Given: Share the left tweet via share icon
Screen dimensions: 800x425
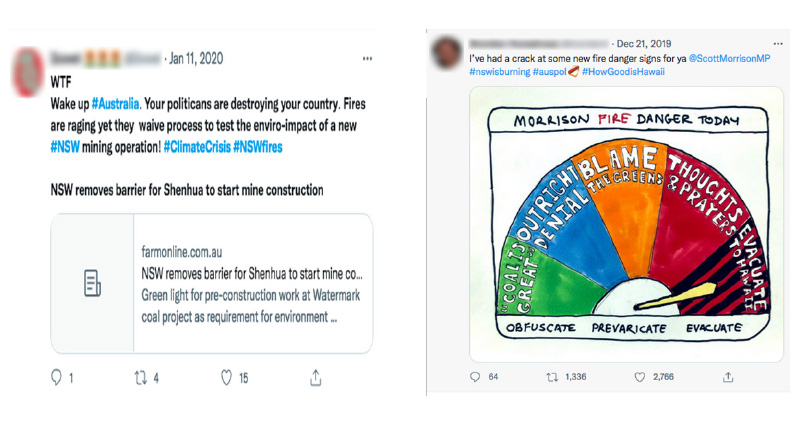Looking at the screenshot, I should click(316, 378).
